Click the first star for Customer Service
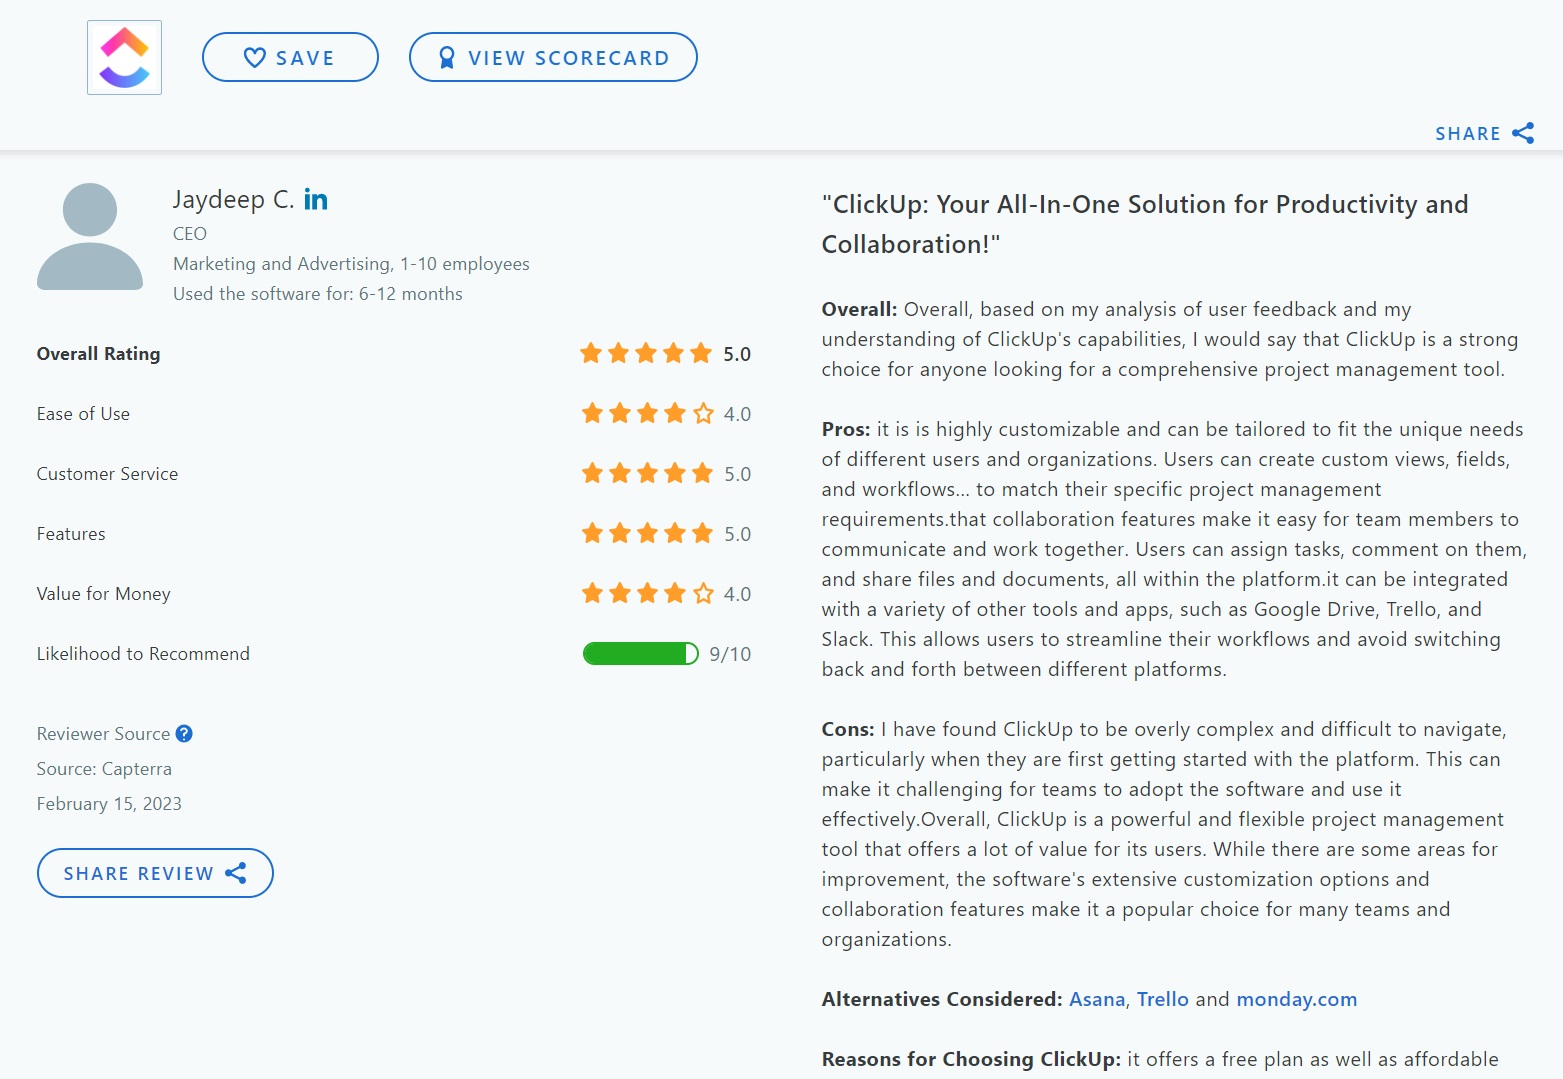 (589, 473)
